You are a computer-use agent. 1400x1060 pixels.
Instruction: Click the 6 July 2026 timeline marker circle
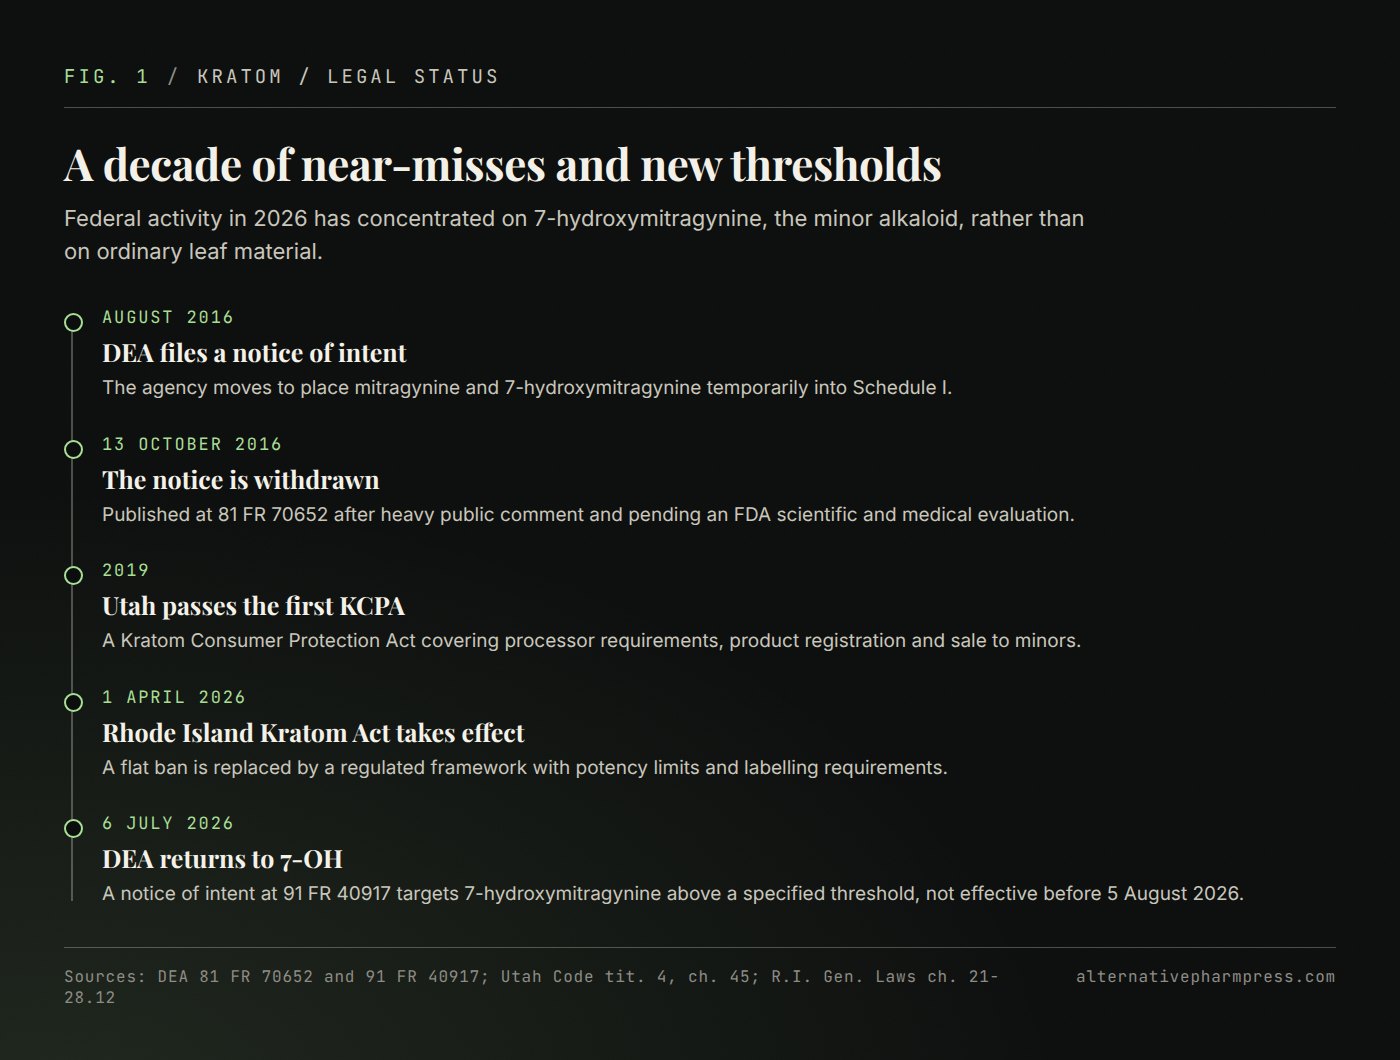[x=73, y=828]
